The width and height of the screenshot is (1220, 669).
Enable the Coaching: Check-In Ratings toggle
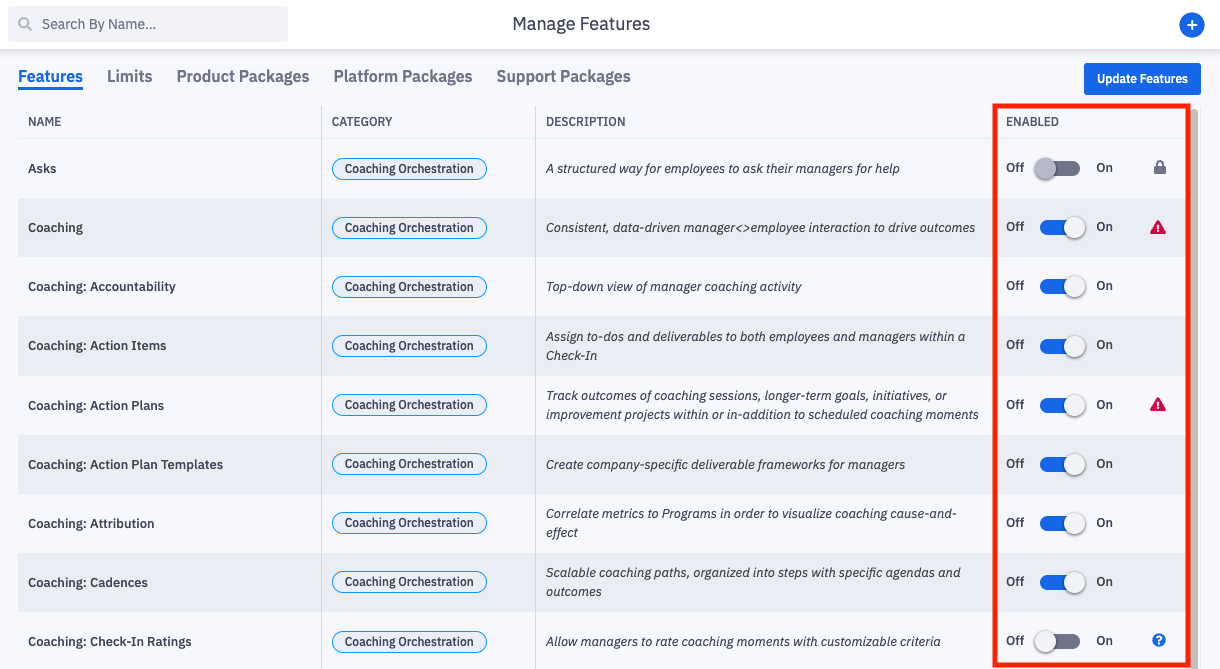(1058, 641)
